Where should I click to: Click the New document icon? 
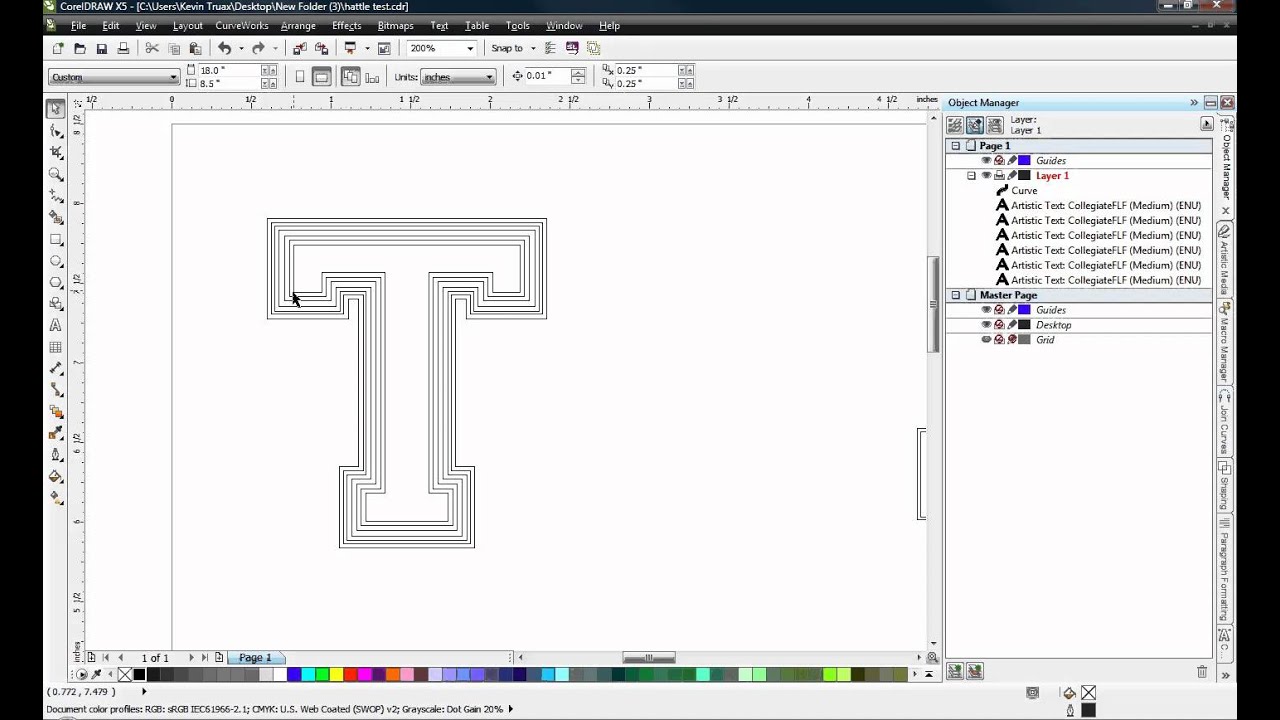coord(58,48)
